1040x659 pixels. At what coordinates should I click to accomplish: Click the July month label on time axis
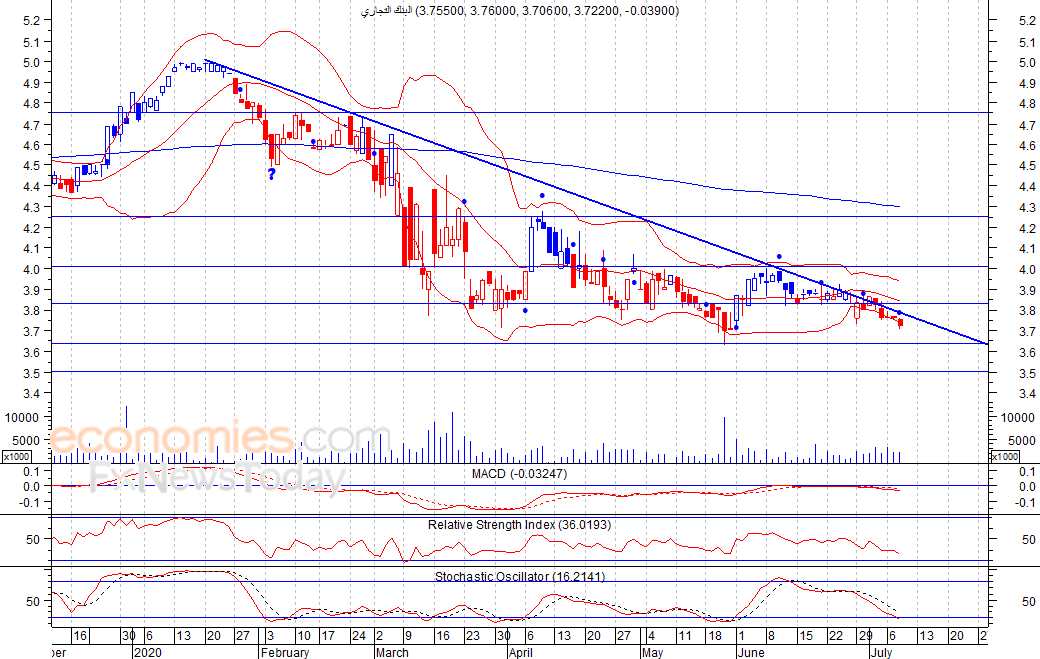click(x=881, y=652)
